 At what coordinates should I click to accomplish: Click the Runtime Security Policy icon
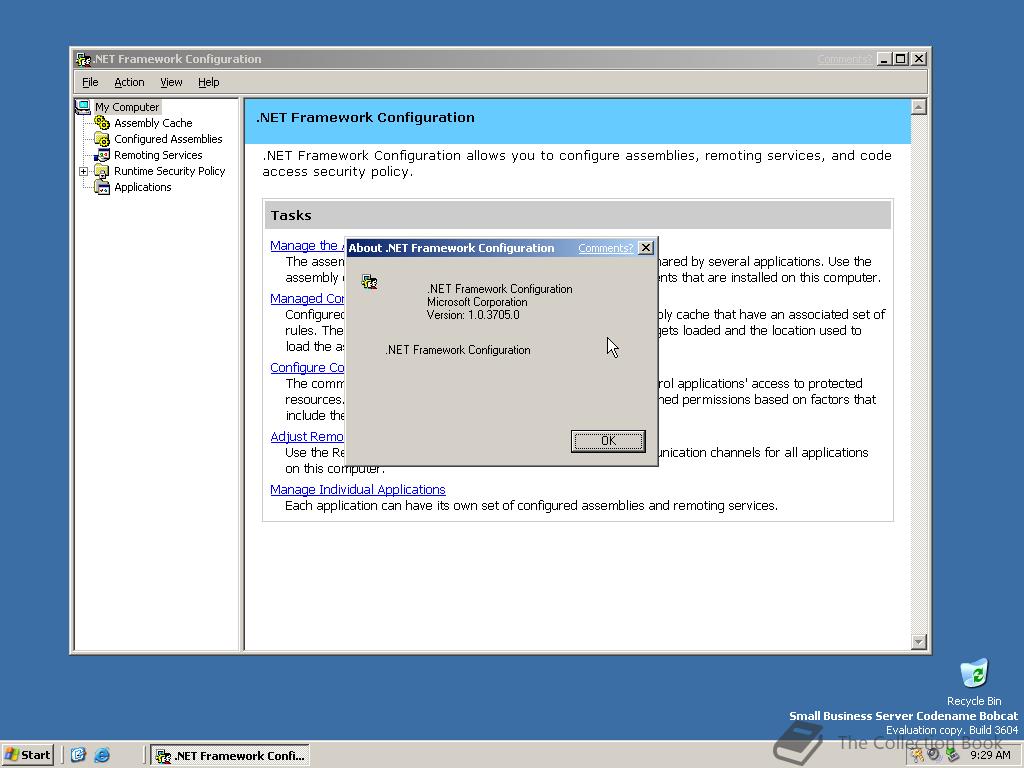tap(102, 171)
